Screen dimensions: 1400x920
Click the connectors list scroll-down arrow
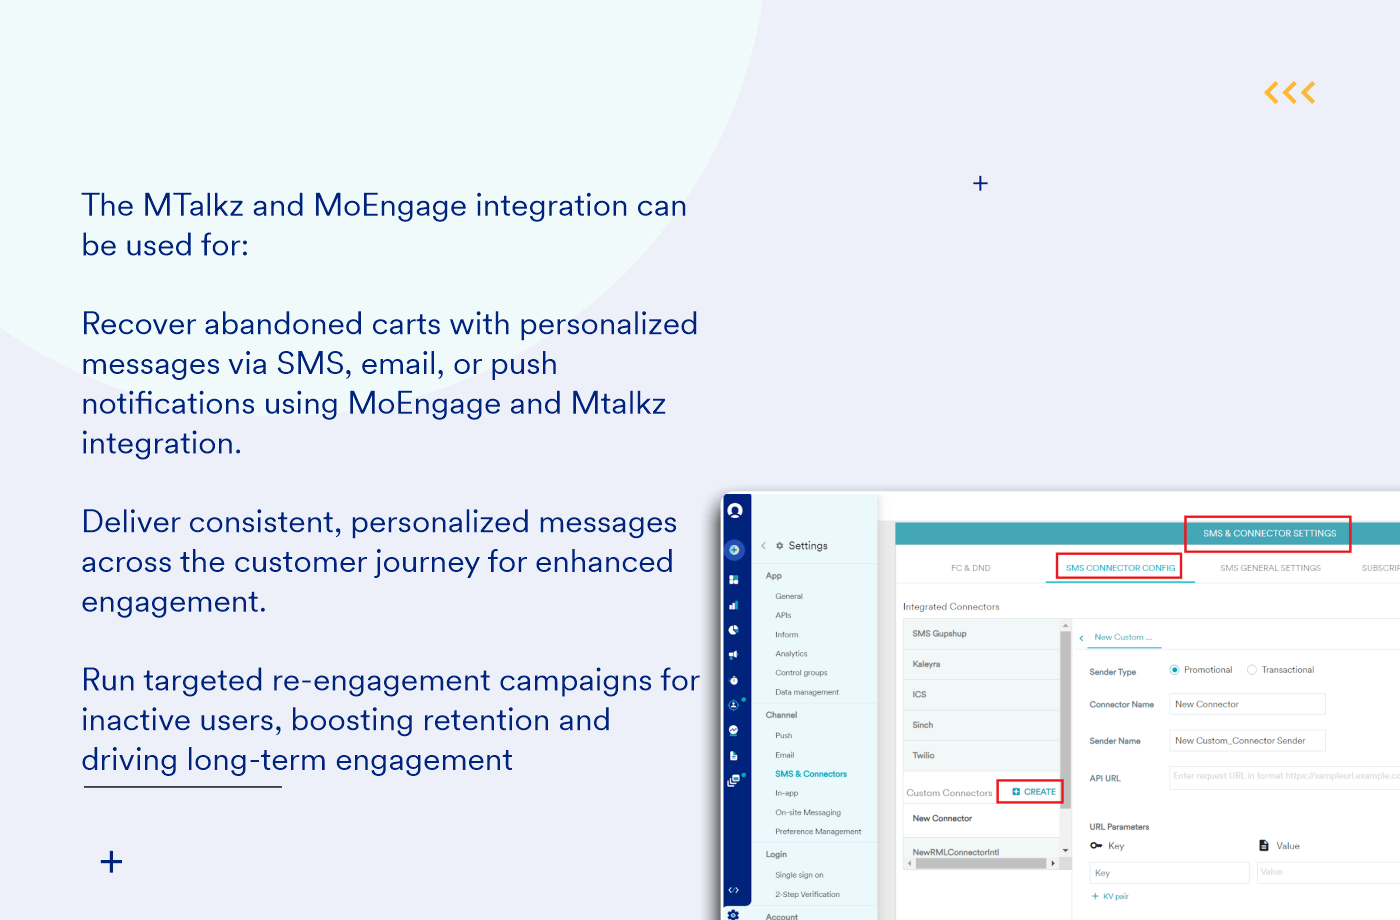tap(1066, 850)
